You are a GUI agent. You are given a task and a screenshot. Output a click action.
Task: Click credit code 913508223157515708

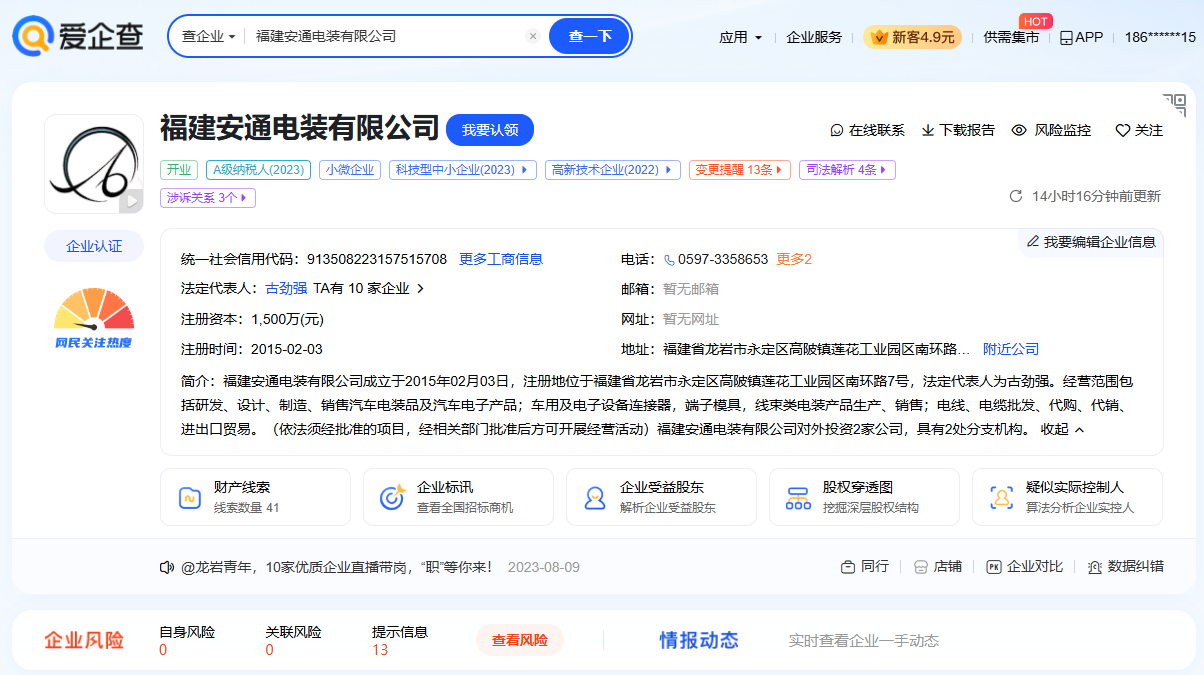pos(377,259)
